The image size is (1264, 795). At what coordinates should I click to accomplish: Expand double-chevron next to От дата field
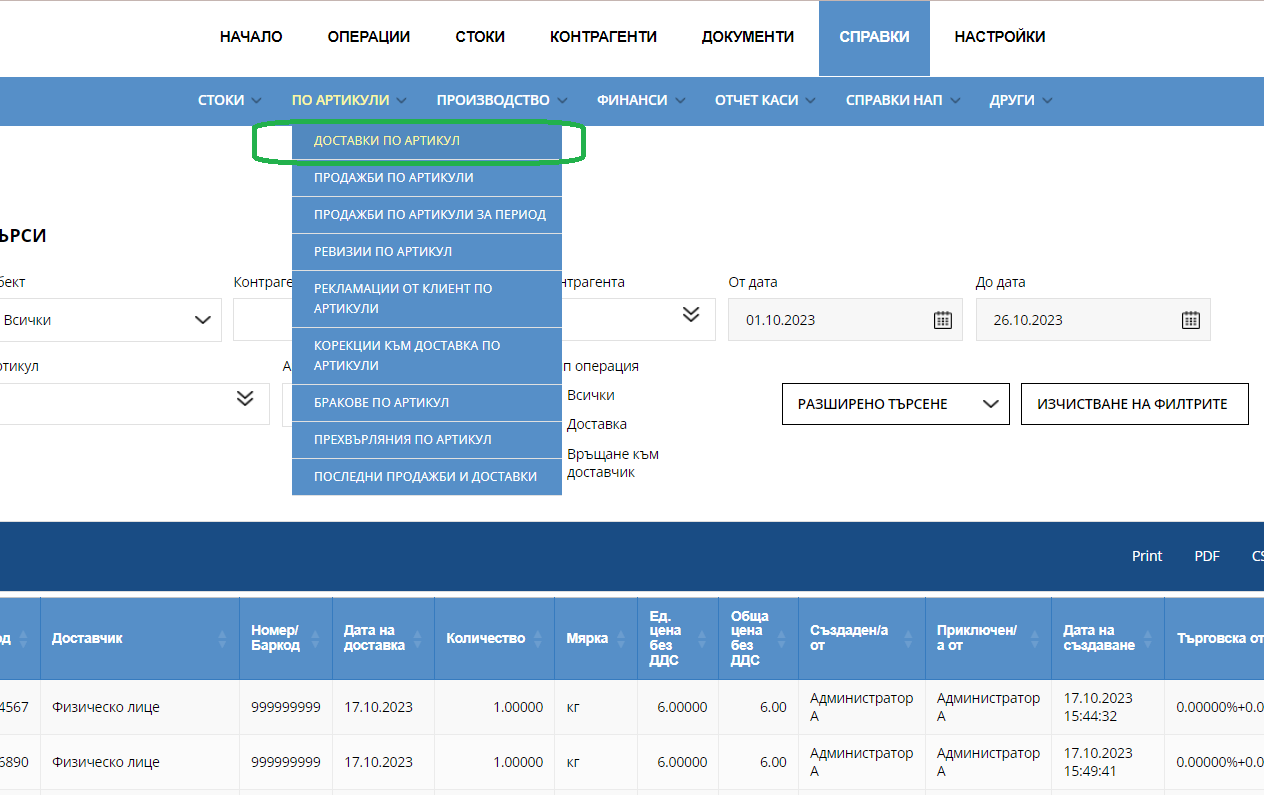click(690, 314)
